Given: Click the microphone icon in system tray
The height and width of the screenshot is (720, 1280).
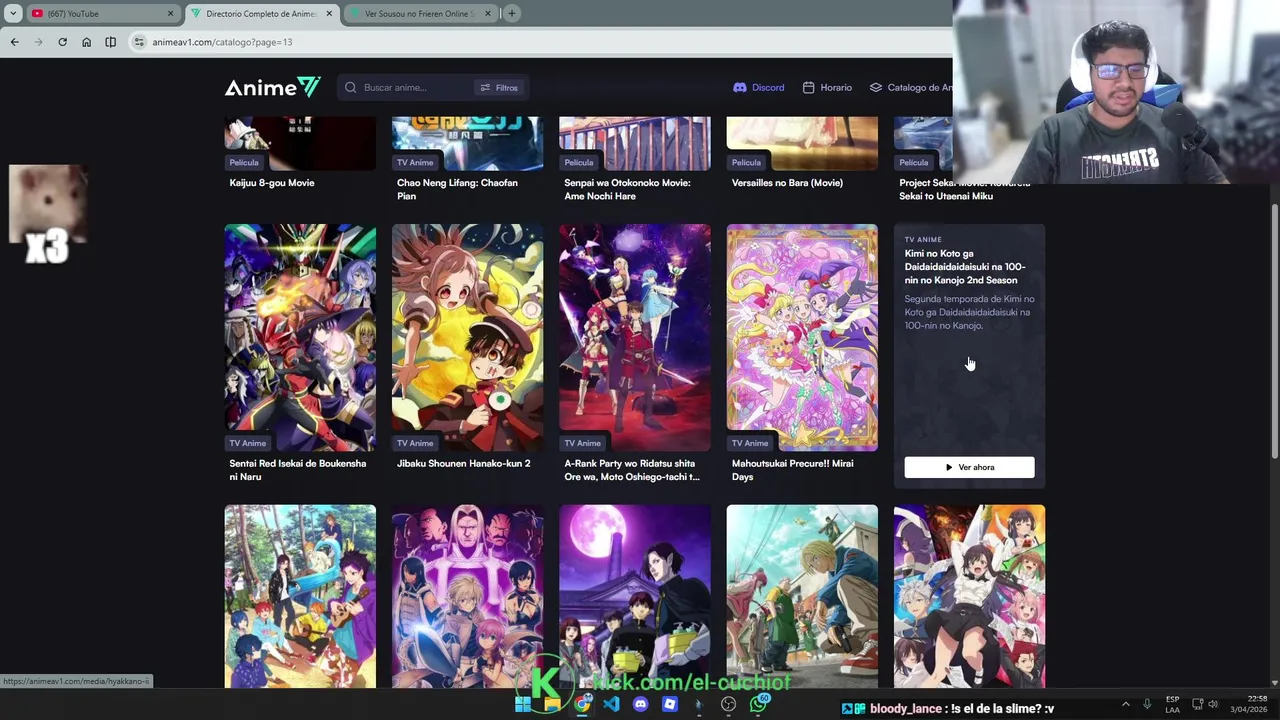Looking at the screenshot, I should [1147, 704].
